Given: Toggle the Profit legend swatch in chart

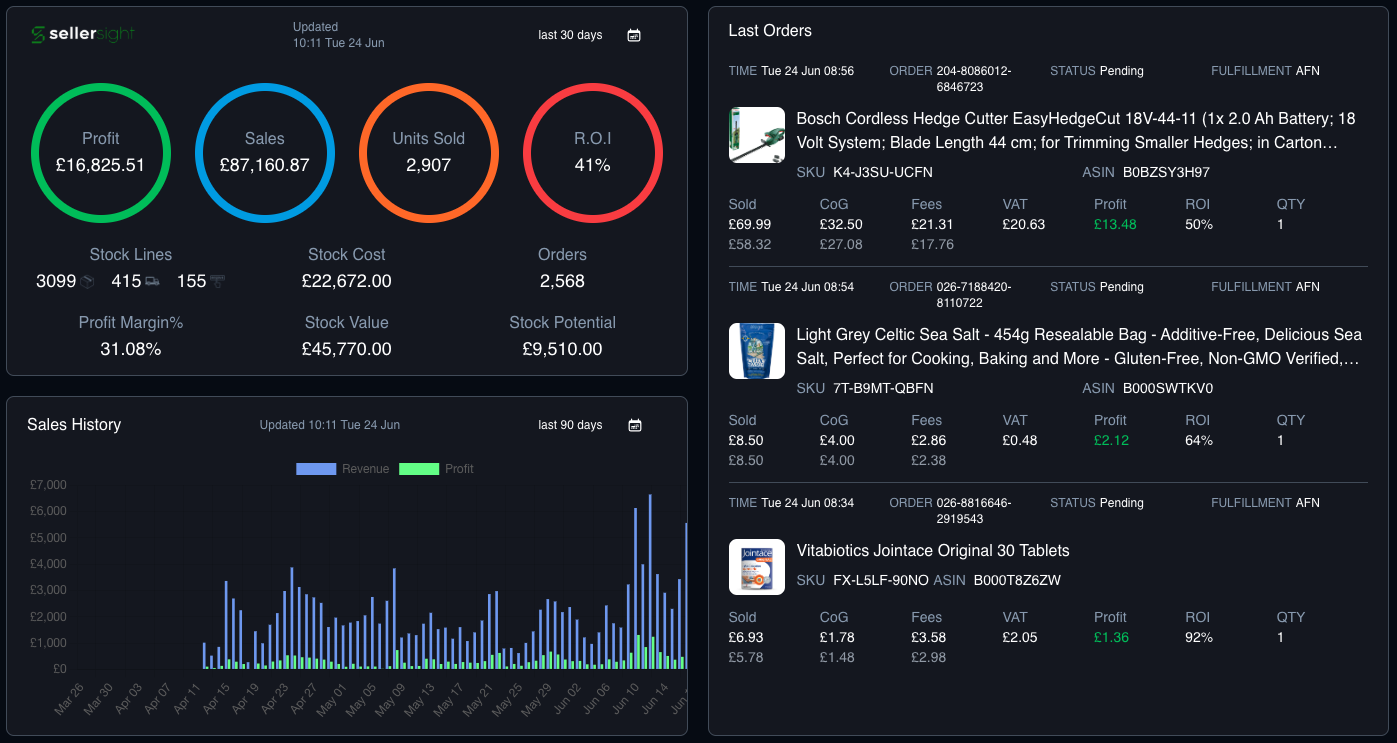Looking at the screenshot, I should pyautogui.click(x=419, y=469).
